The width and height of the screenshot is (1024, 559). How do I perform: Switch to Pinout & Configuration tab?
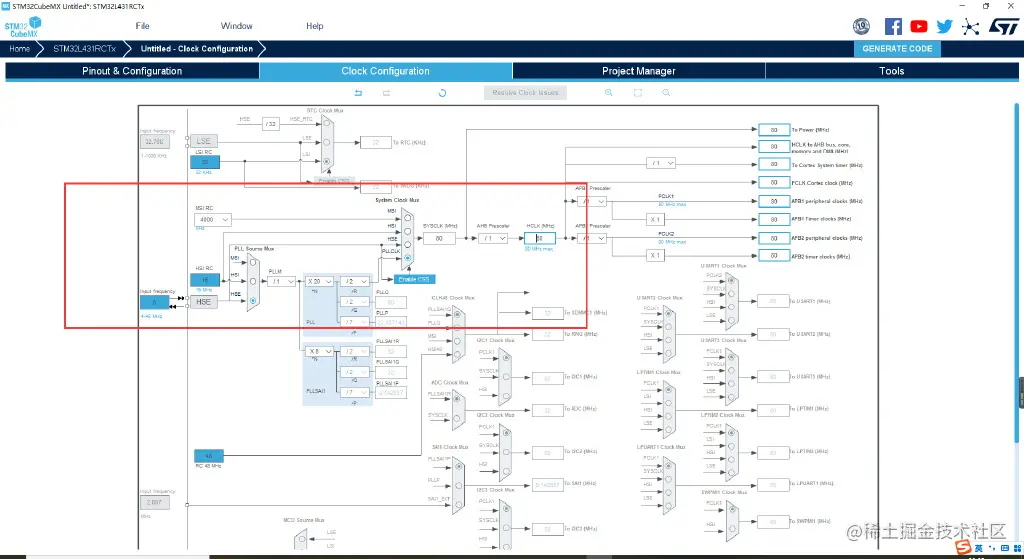pyautogui.click(x=132, y=71)
